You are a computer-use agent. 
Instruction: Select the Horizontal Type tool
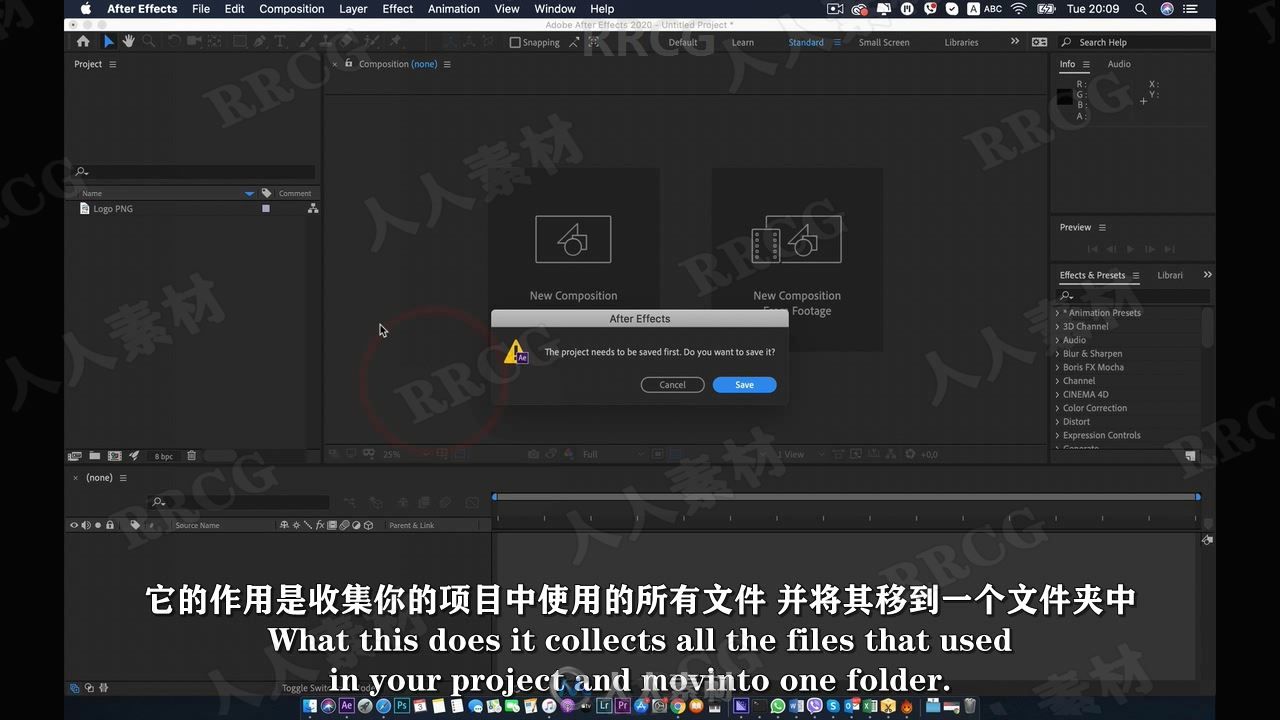(x=279, y=42)
